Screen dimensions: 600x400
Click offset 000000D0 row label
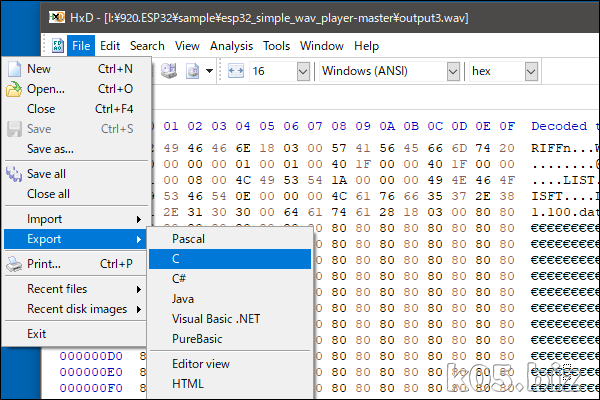click(x=91, y=356)
